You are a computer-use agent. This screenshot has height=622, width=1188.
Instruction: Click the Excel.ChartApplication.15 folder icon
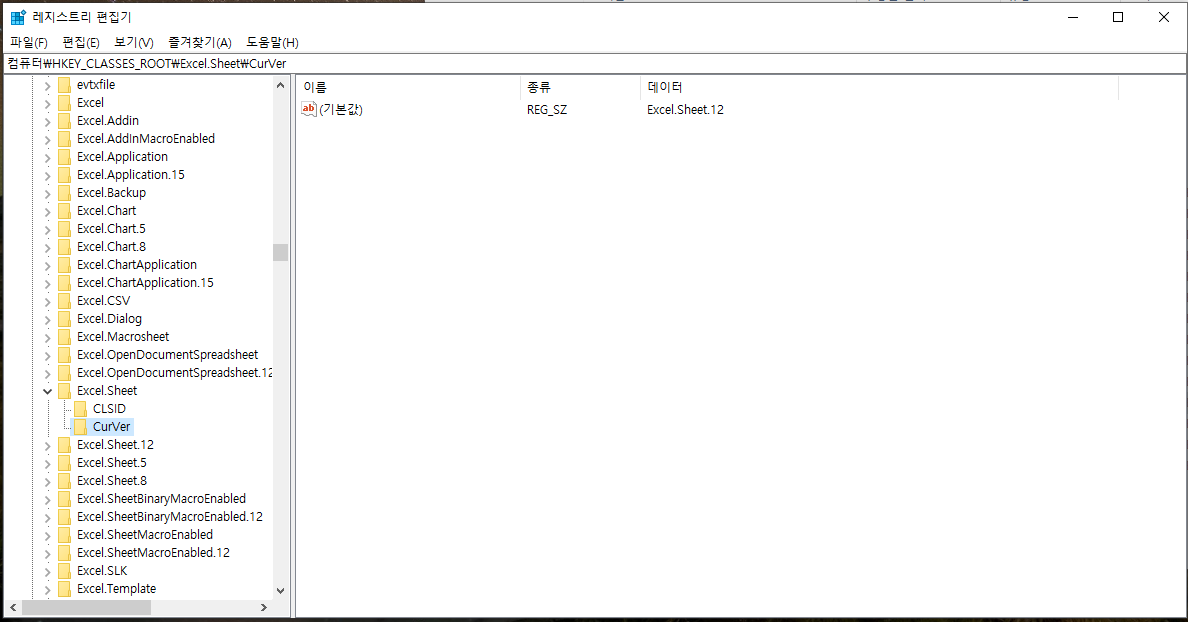[x=64, y=283]
